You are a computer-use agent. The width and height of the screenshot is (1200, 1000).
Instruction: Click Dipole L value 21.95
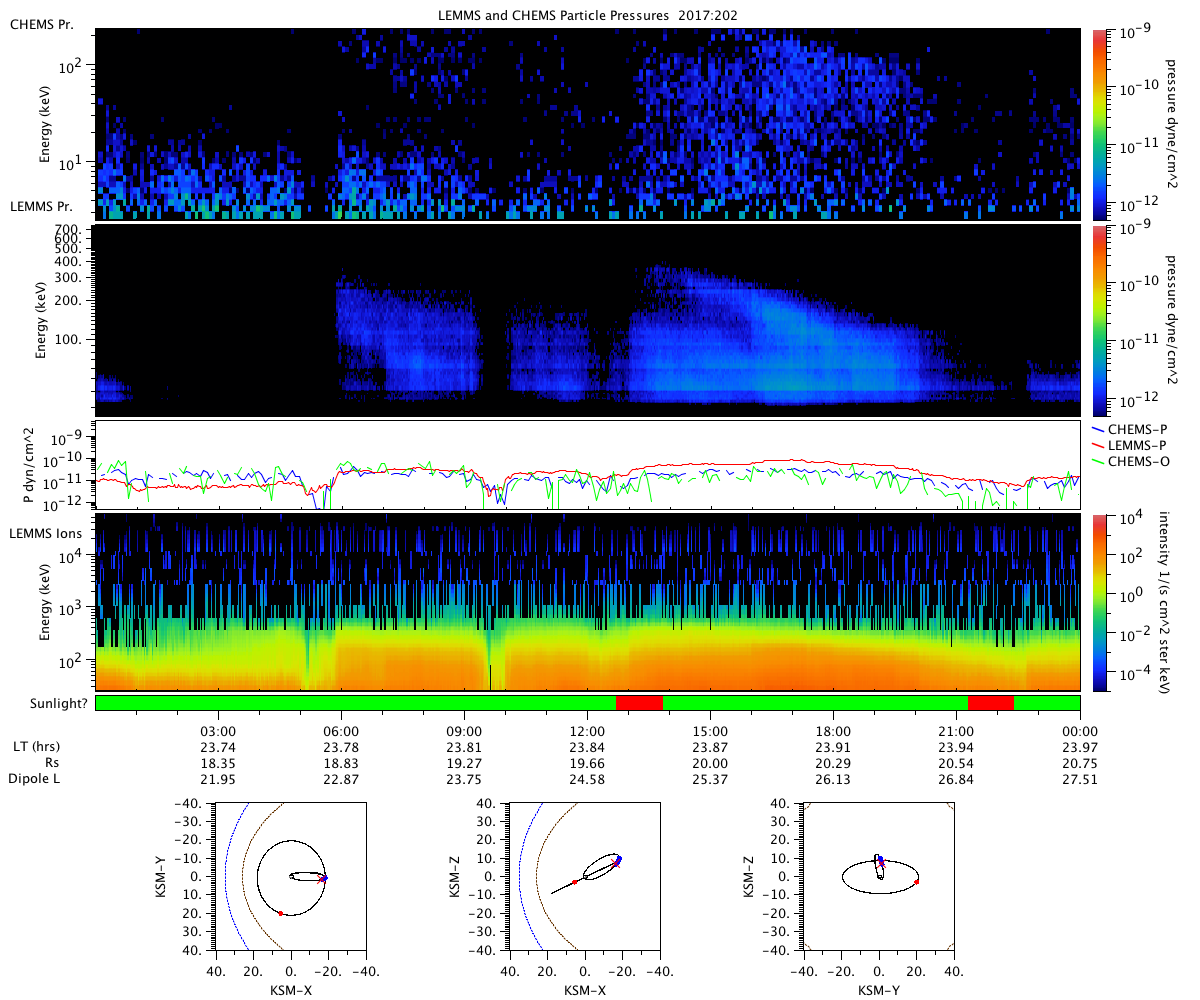[218, 779]
